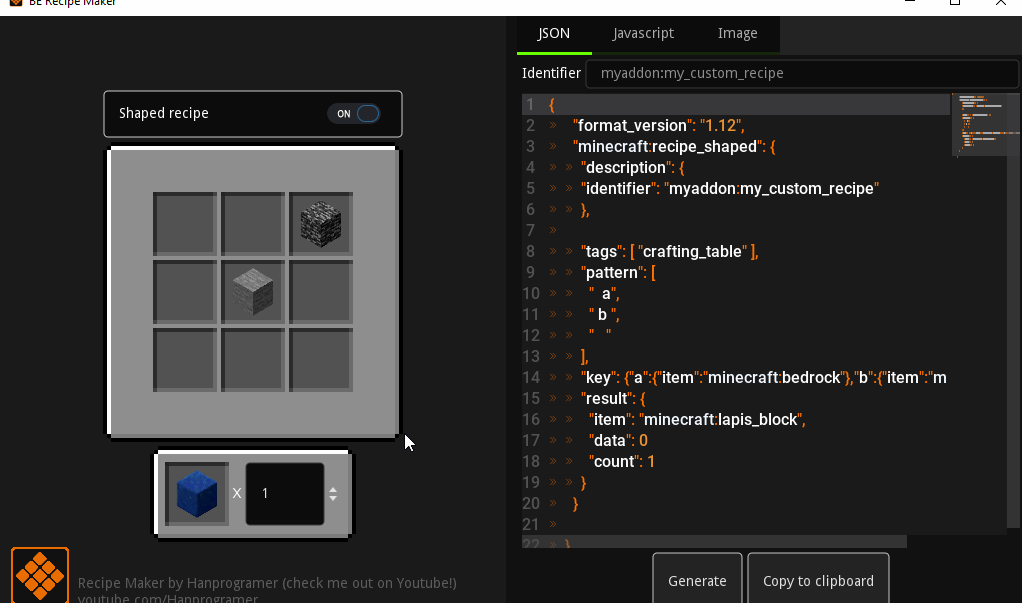This screenshot has width=1022, height=603.
Task: Select the empty top-left crafting slot
Action: (184, 224)
